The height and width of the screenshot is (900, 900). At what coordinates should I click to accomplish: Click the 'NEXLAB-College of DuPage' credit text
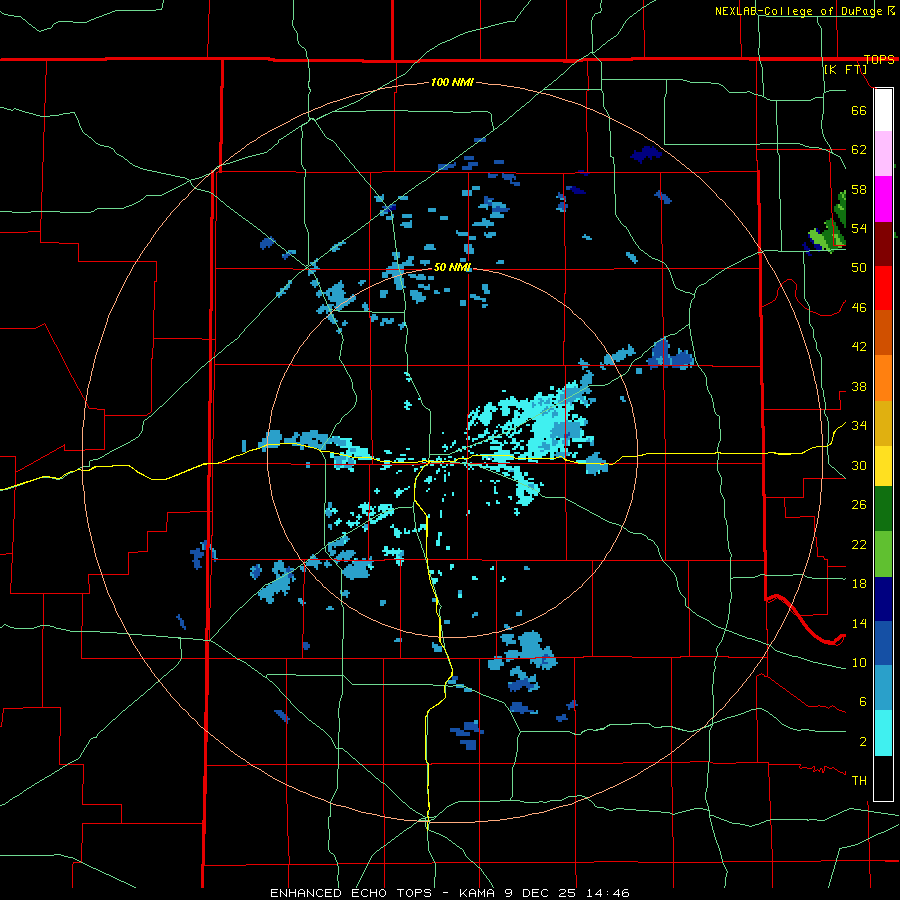798,11
